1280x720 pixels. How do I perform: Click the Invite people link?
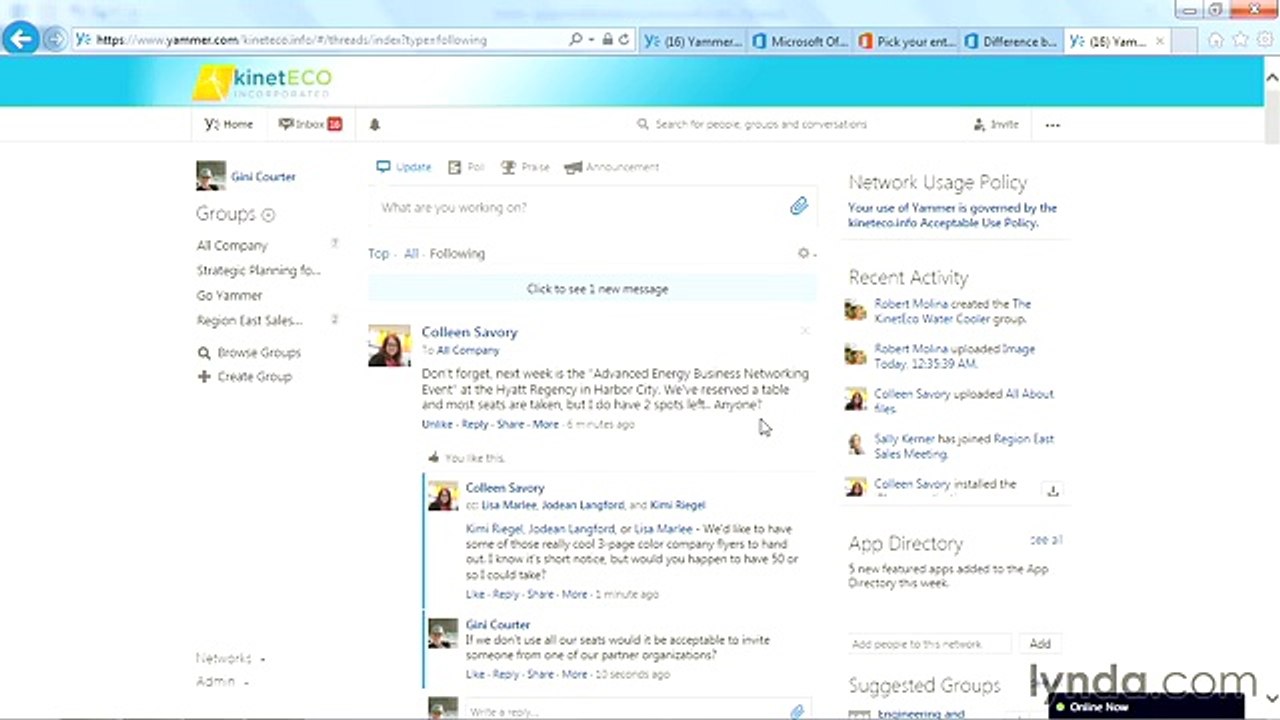996,125
